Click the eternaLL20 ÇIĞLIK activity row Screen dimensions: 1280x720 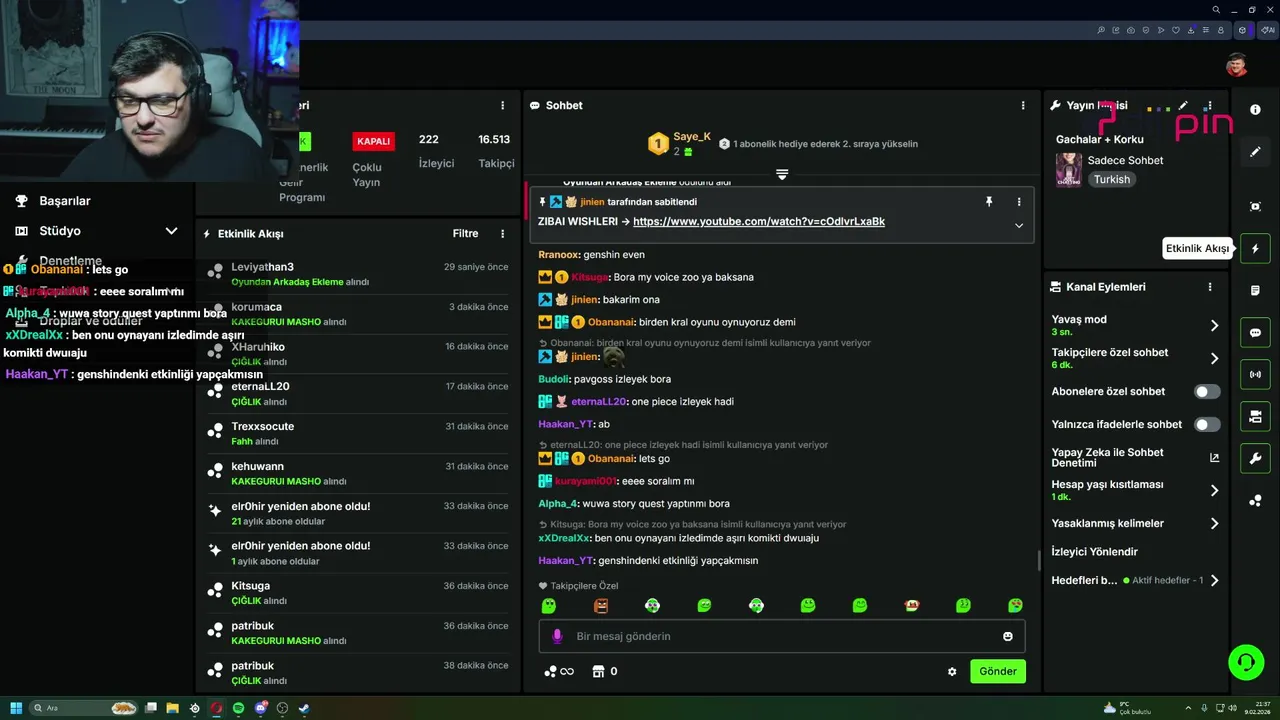coord(358,393)
